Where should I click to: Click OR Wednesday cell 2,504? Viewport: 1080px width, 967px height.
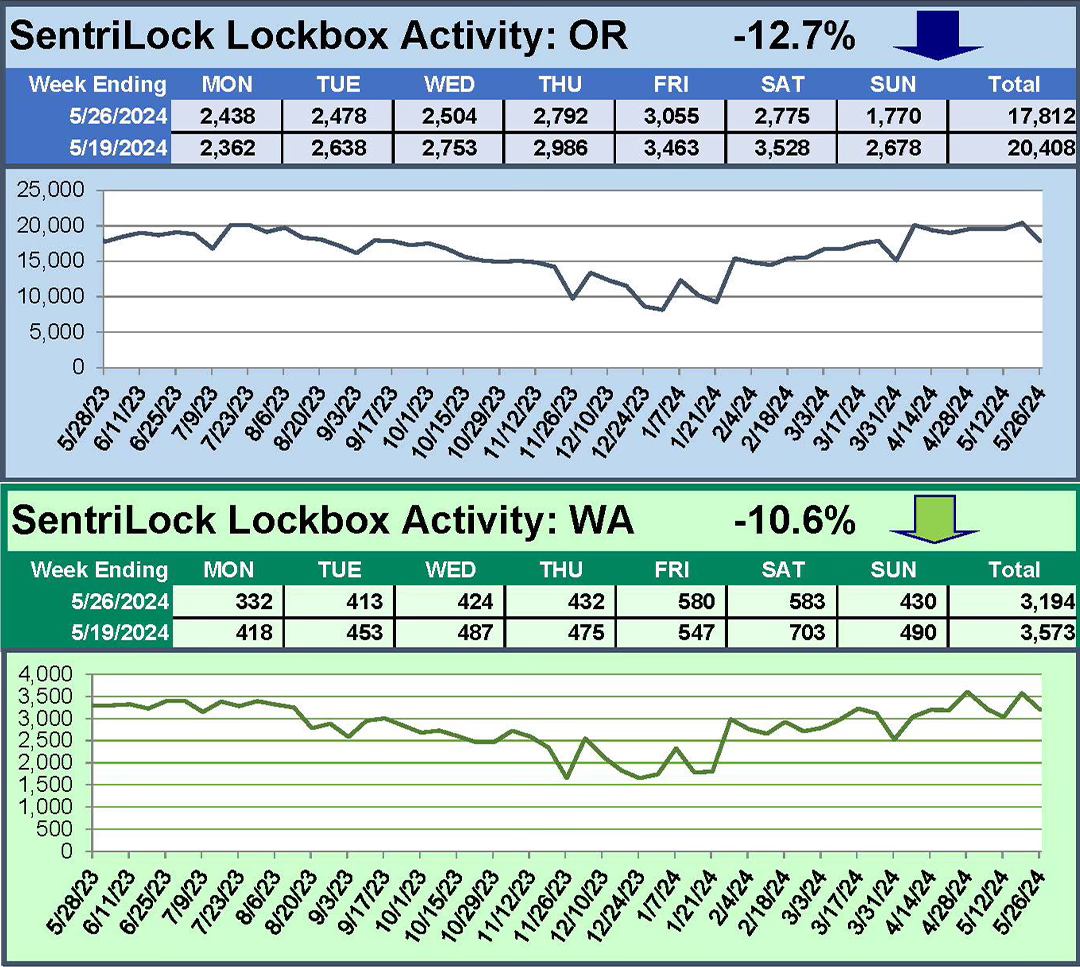450,116
